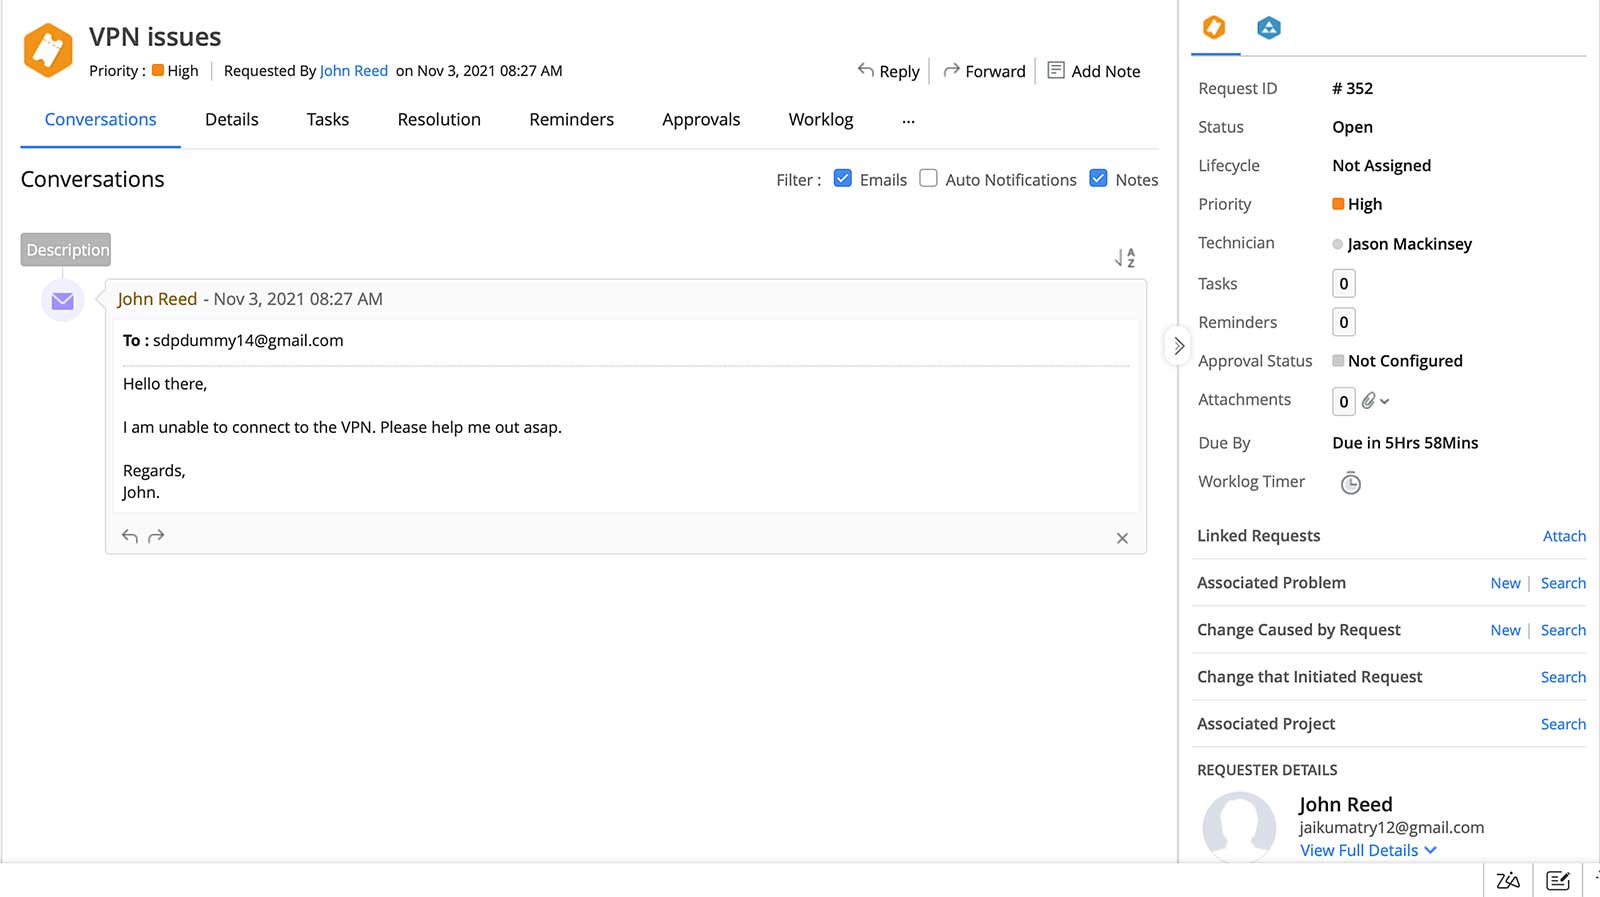1600x897 pixels.
Task: Open the Worklog tab
Action: [820, 119]
